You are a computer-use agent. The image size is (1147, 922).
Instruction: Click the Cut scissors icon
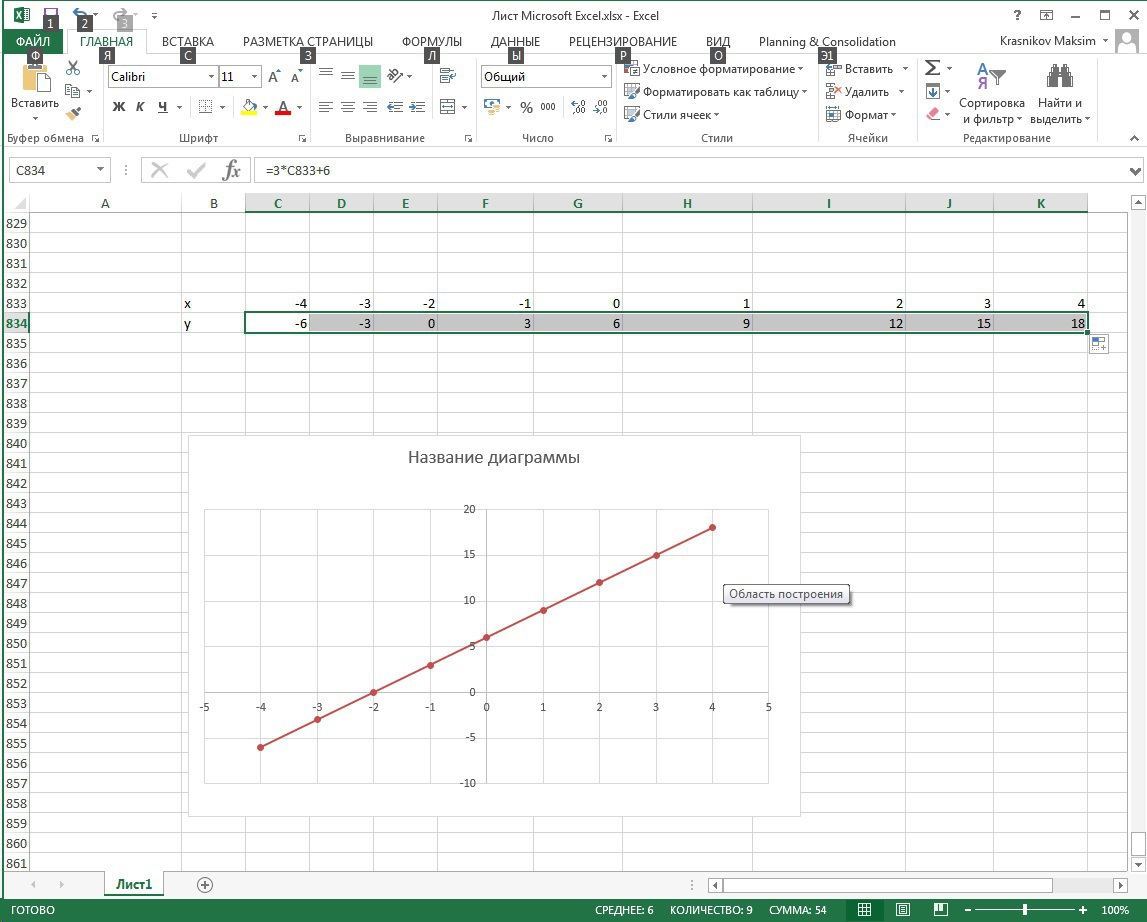73,68
